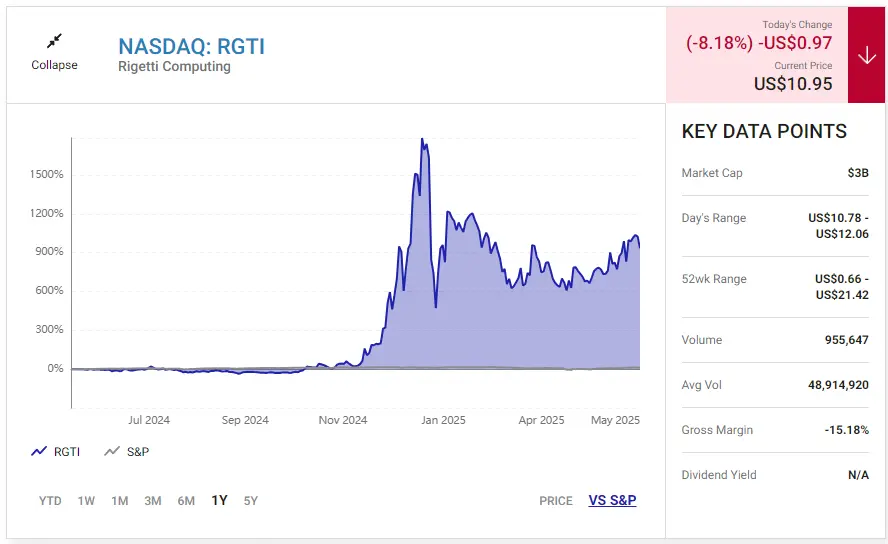Click the KEY DATA POINTS heading
Viewport: 888px width, 544px height.
point(764,131)
